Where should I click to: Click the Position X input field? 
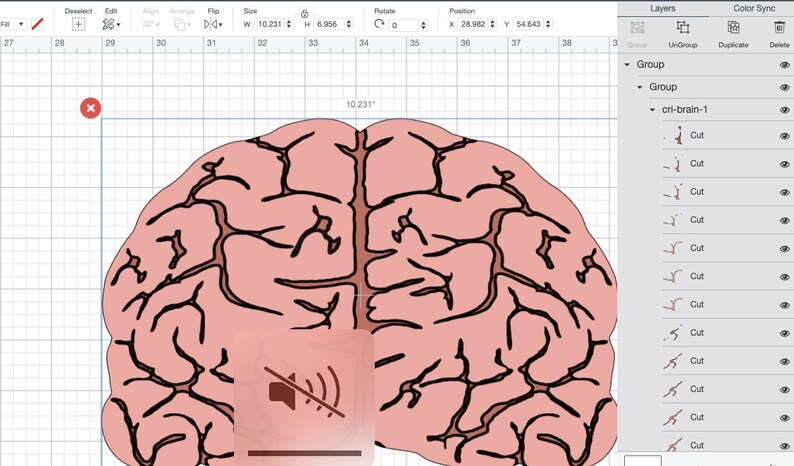coord(473,24)
